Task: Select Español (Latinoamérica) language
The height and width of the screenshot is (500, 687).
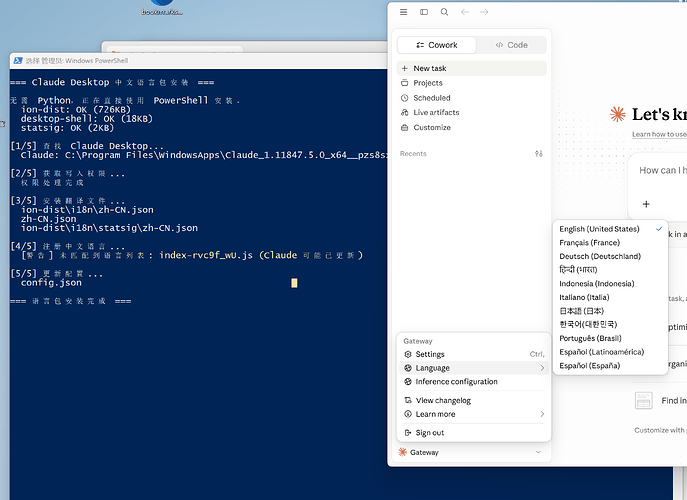Action: 610,352
